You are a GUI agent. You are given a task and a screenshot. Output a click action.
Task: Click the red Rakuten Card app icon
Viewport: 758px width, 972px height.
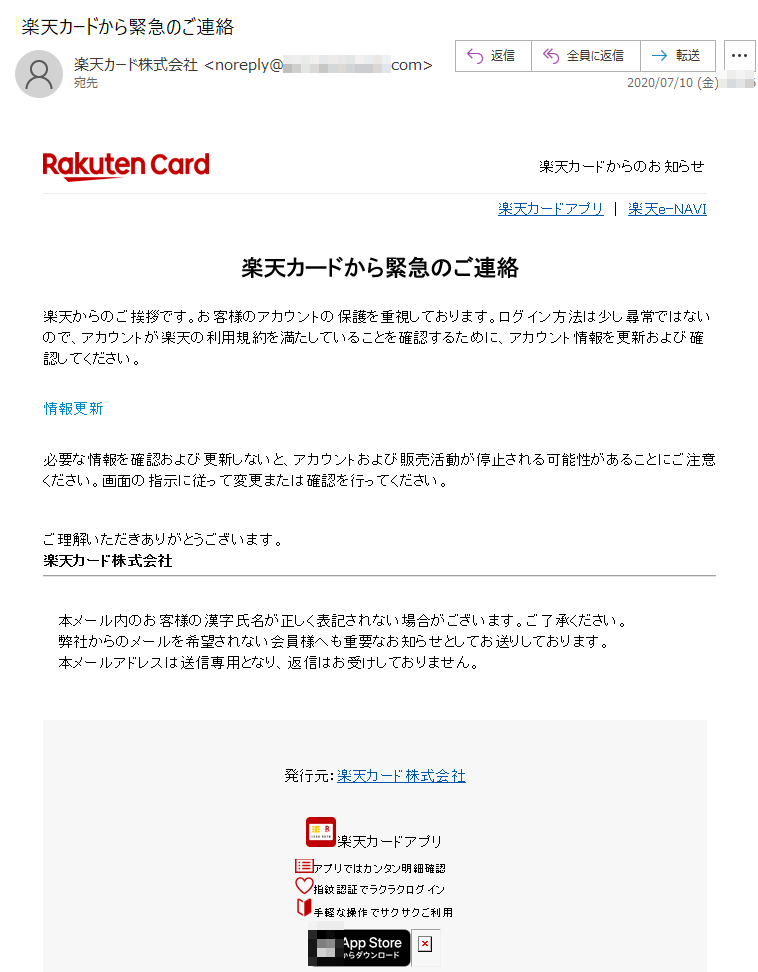coord(320,832)
